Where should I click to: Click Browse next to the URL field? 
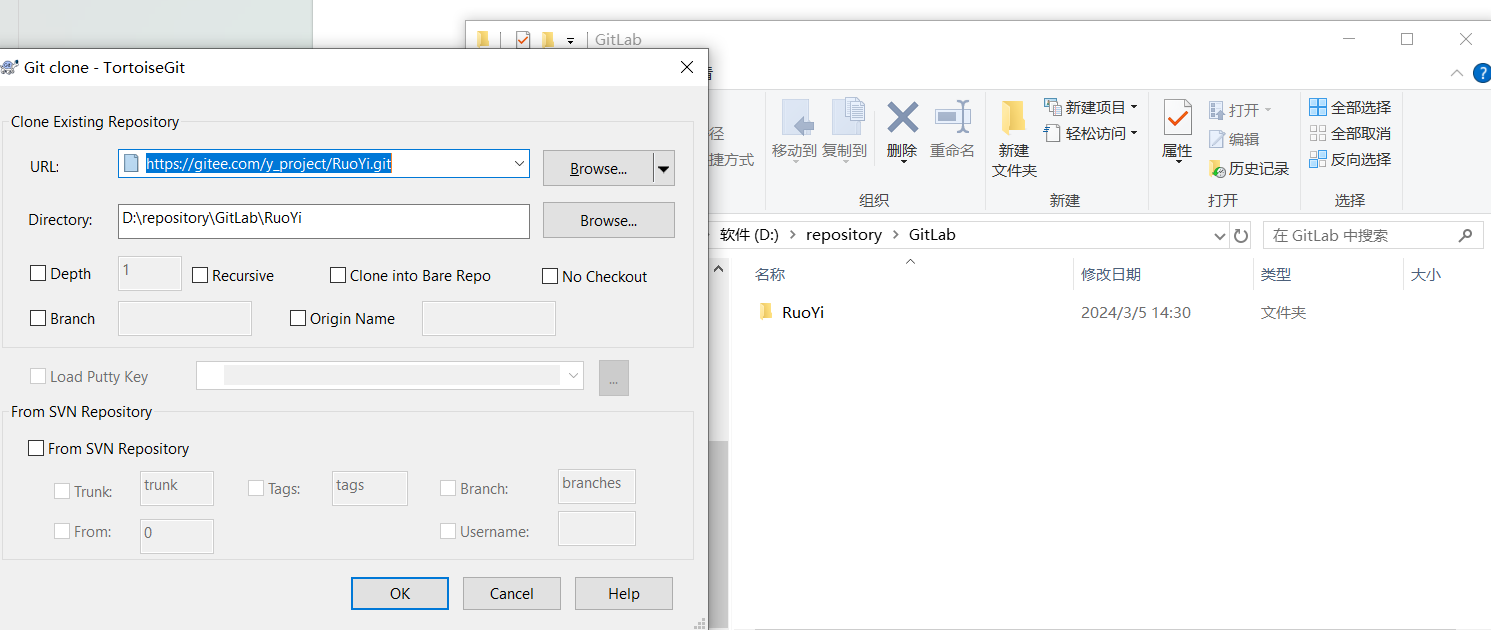click(x=598, y=169)
